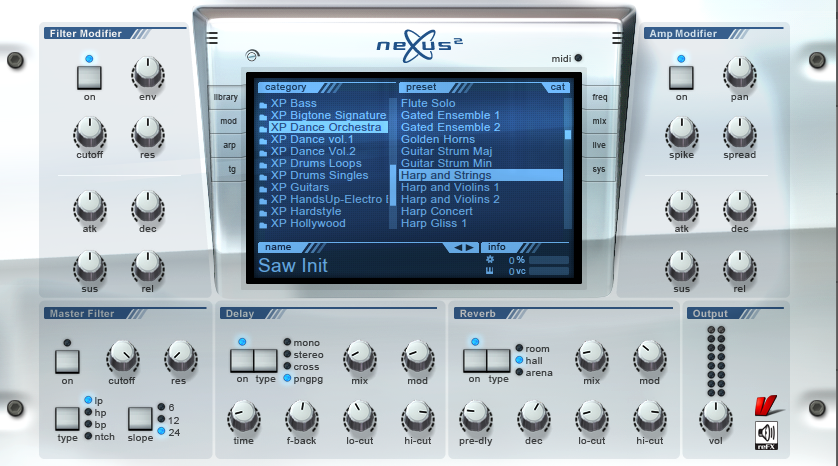Click the Delay type button
Viewport: 838px width, 466px height.
266,361
